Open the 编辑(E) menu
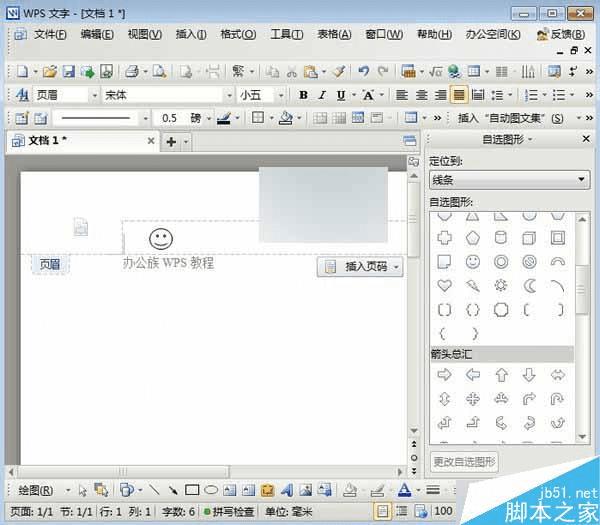 click(x=97, y=34)
